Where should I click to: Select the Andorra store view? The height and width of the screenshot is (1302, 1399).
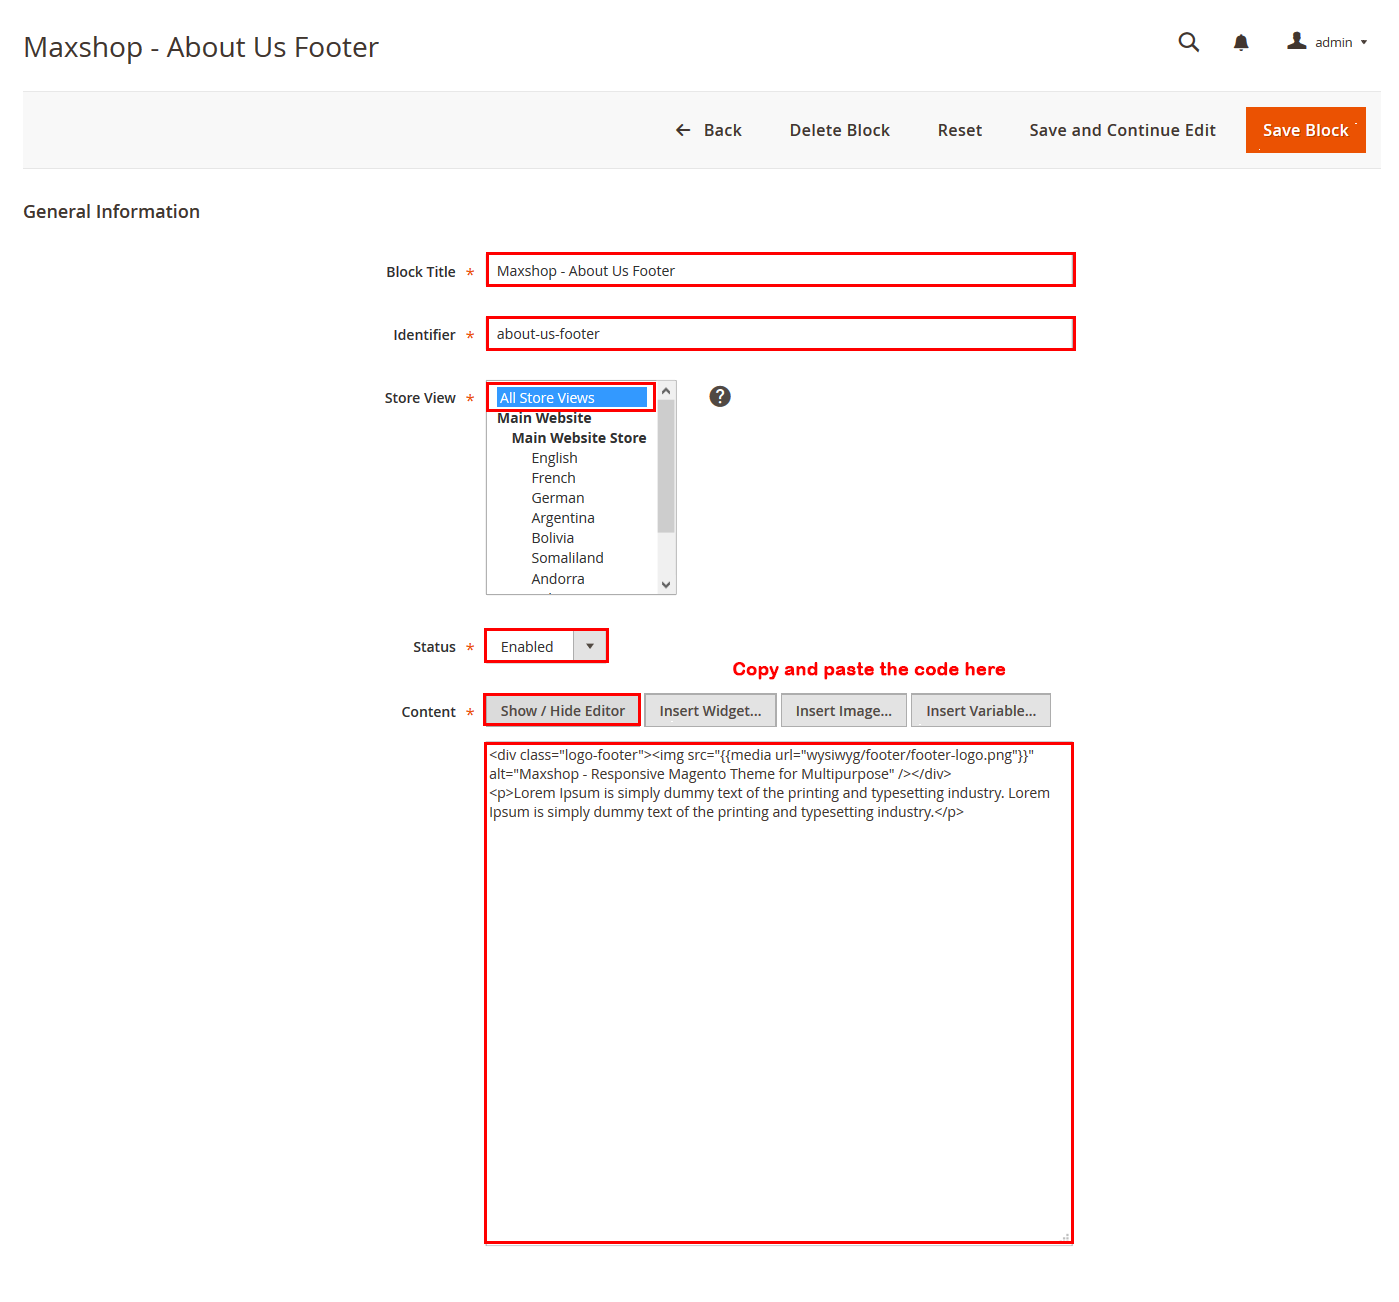tap(558, 579)
